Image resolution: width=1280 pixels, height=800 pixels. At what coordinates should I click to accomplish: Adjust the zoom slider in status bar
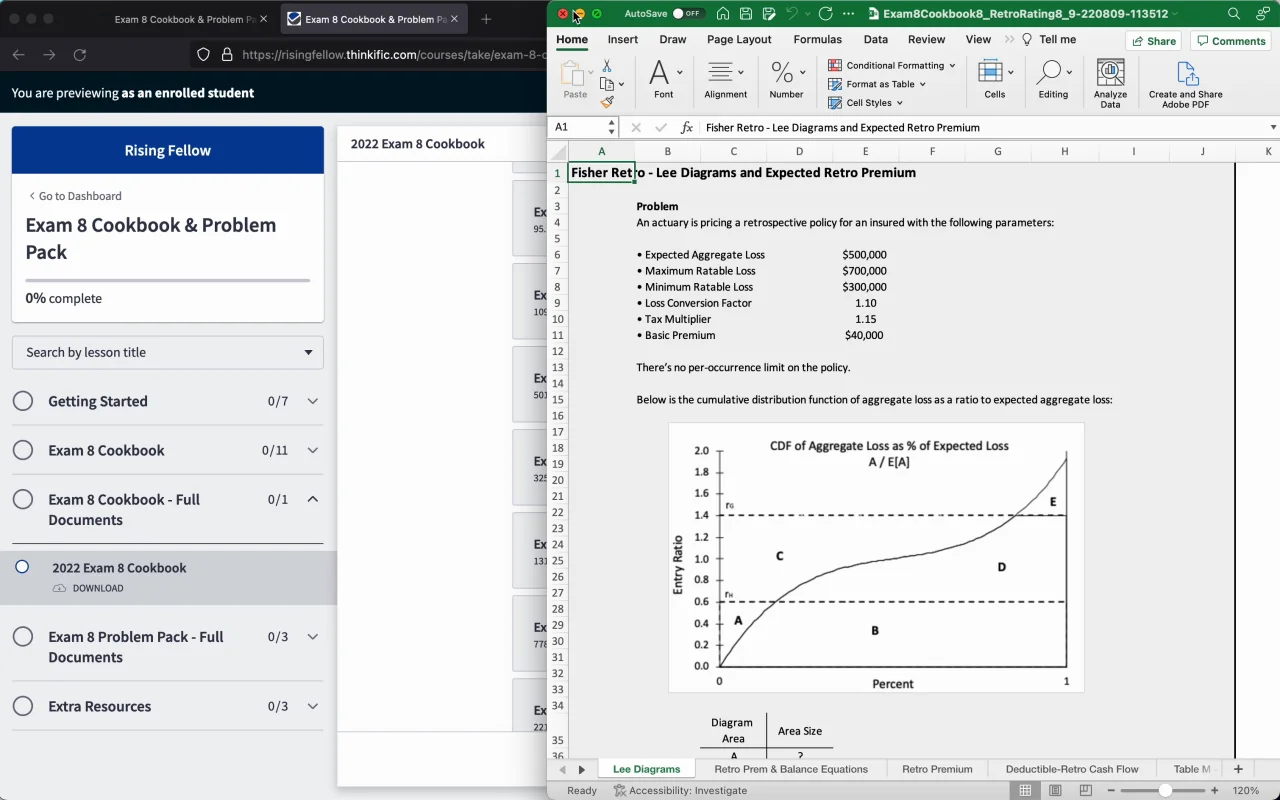click(x=1165, y=791)
